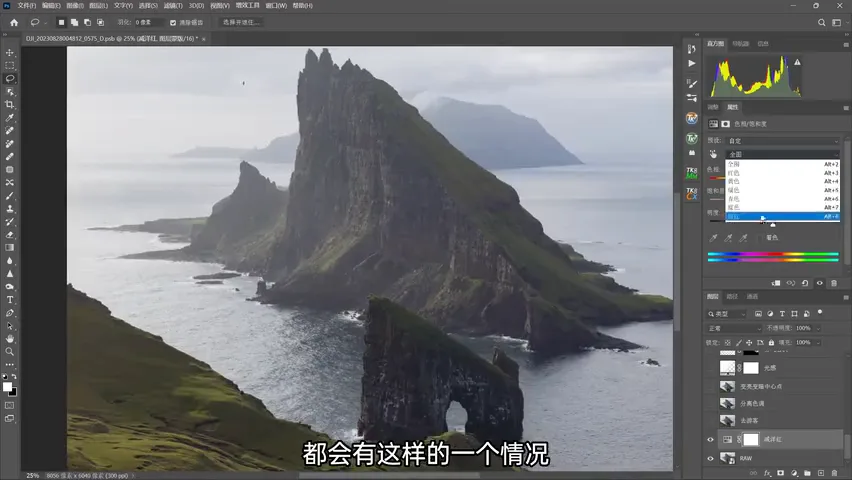Add a layer style with fx icon
The width and height of the screenshot is (852, 480).
767,473
